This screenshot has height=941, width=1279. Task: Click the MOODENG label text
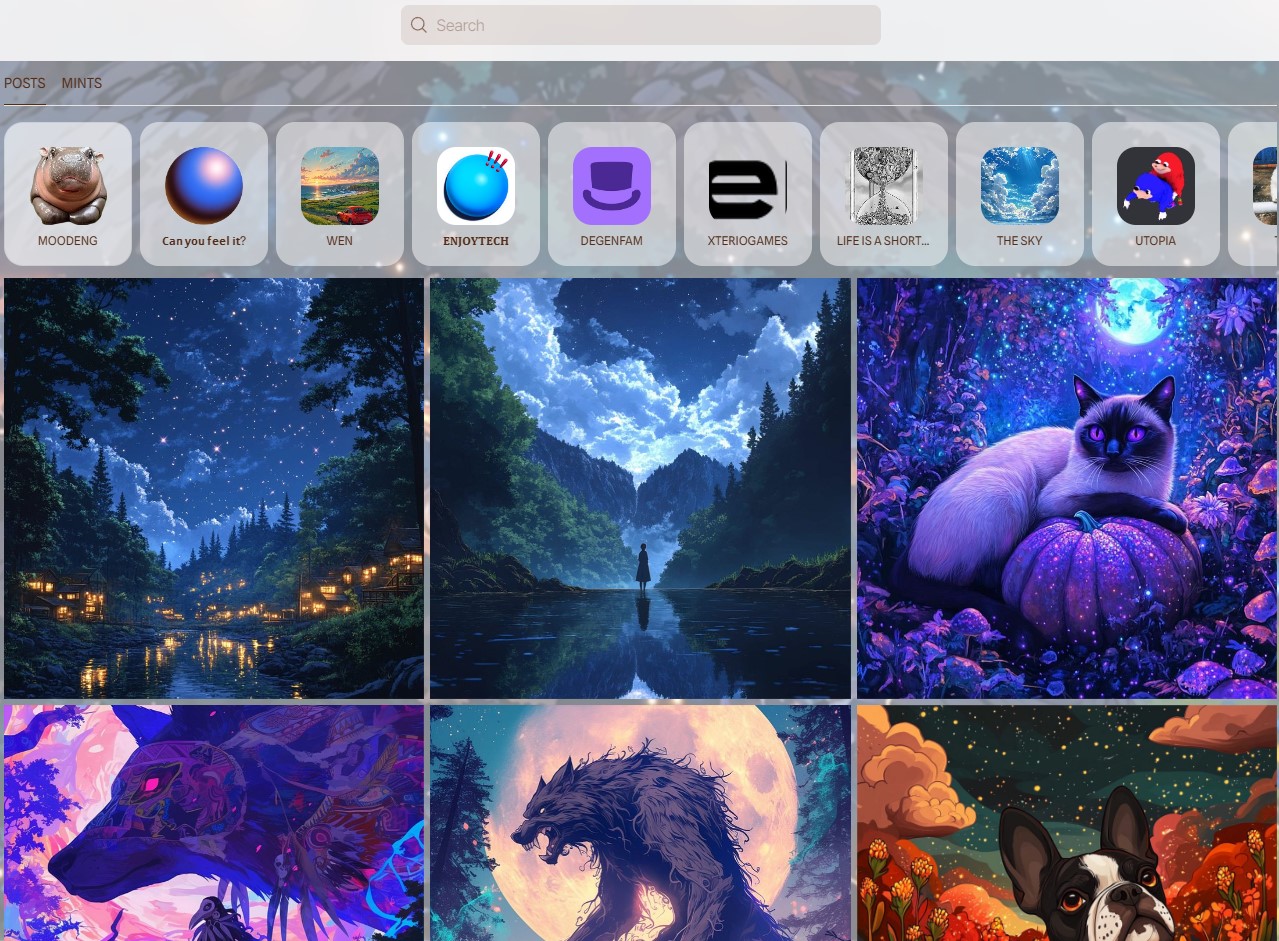click(68, 241)
